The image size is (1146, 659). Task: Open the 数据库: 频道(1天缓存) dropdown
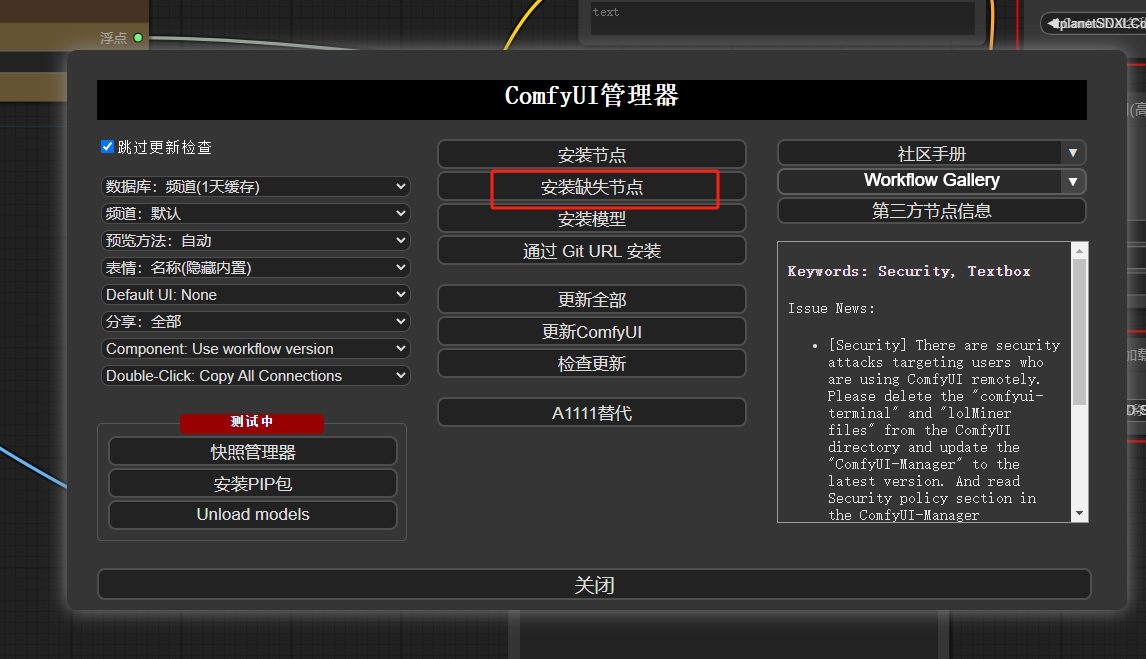click(x=255, y=186)
